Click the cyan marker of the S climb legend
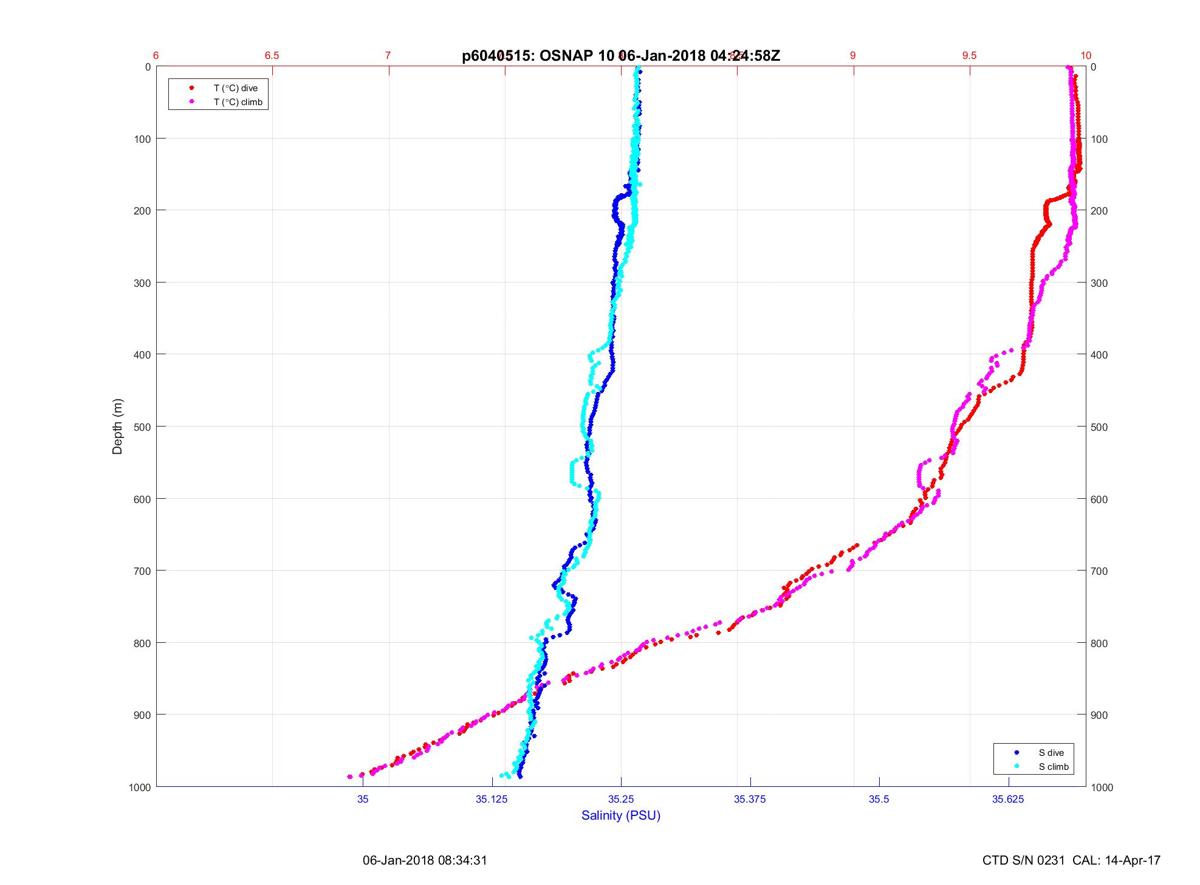The image size is (1200, 885). click(x=1016, y=766)
